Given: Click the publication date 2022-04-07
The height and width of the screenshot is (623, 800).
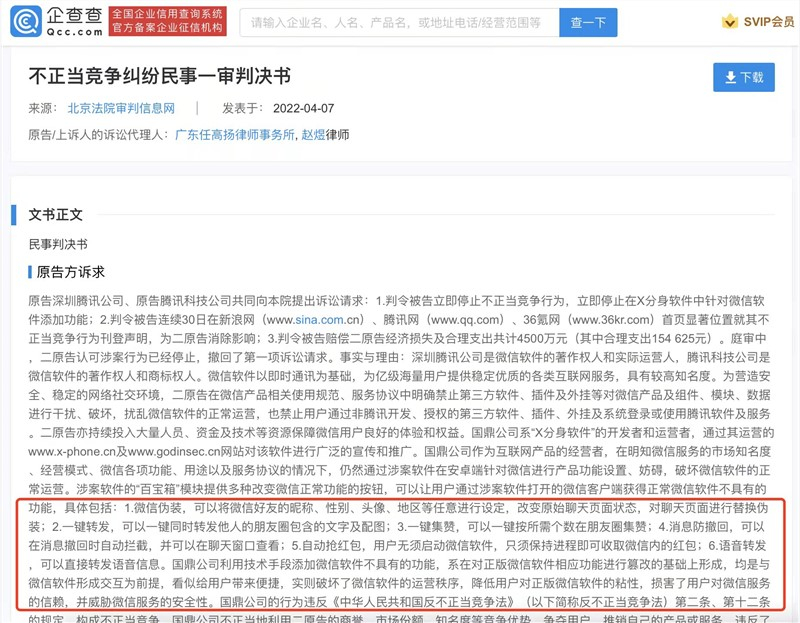Looking at the screenshot, I should point(306,108).
